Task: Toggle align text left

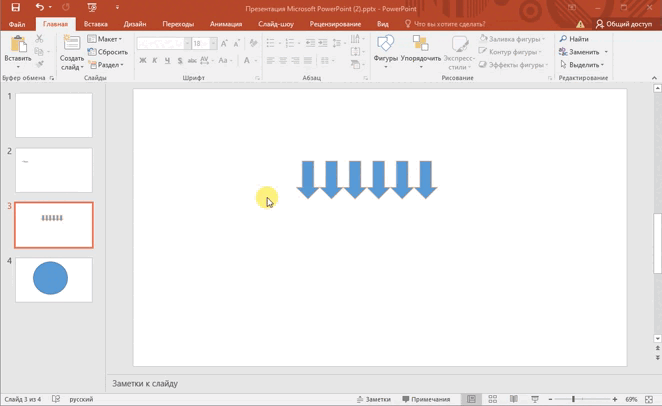Action: (x=270, y=61)
